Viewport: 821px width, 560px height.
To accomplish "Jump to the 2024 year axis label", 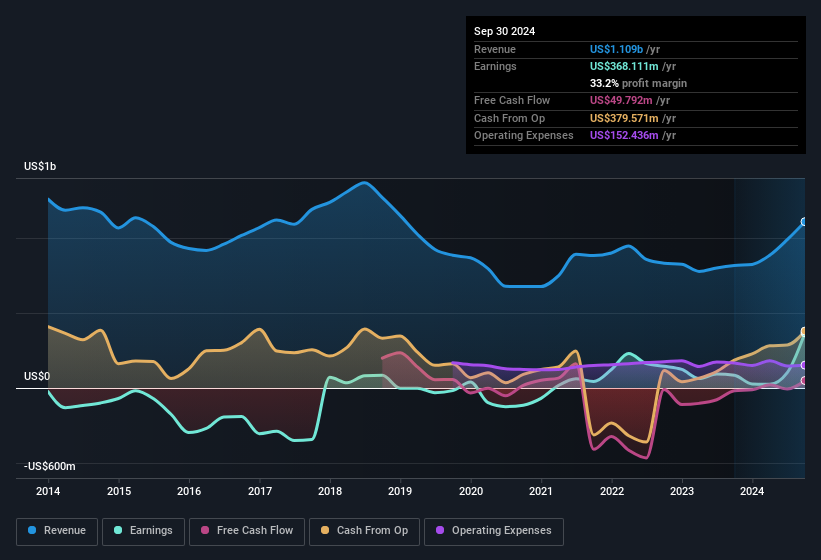I will pyautogui.click(x=752, y=491).
